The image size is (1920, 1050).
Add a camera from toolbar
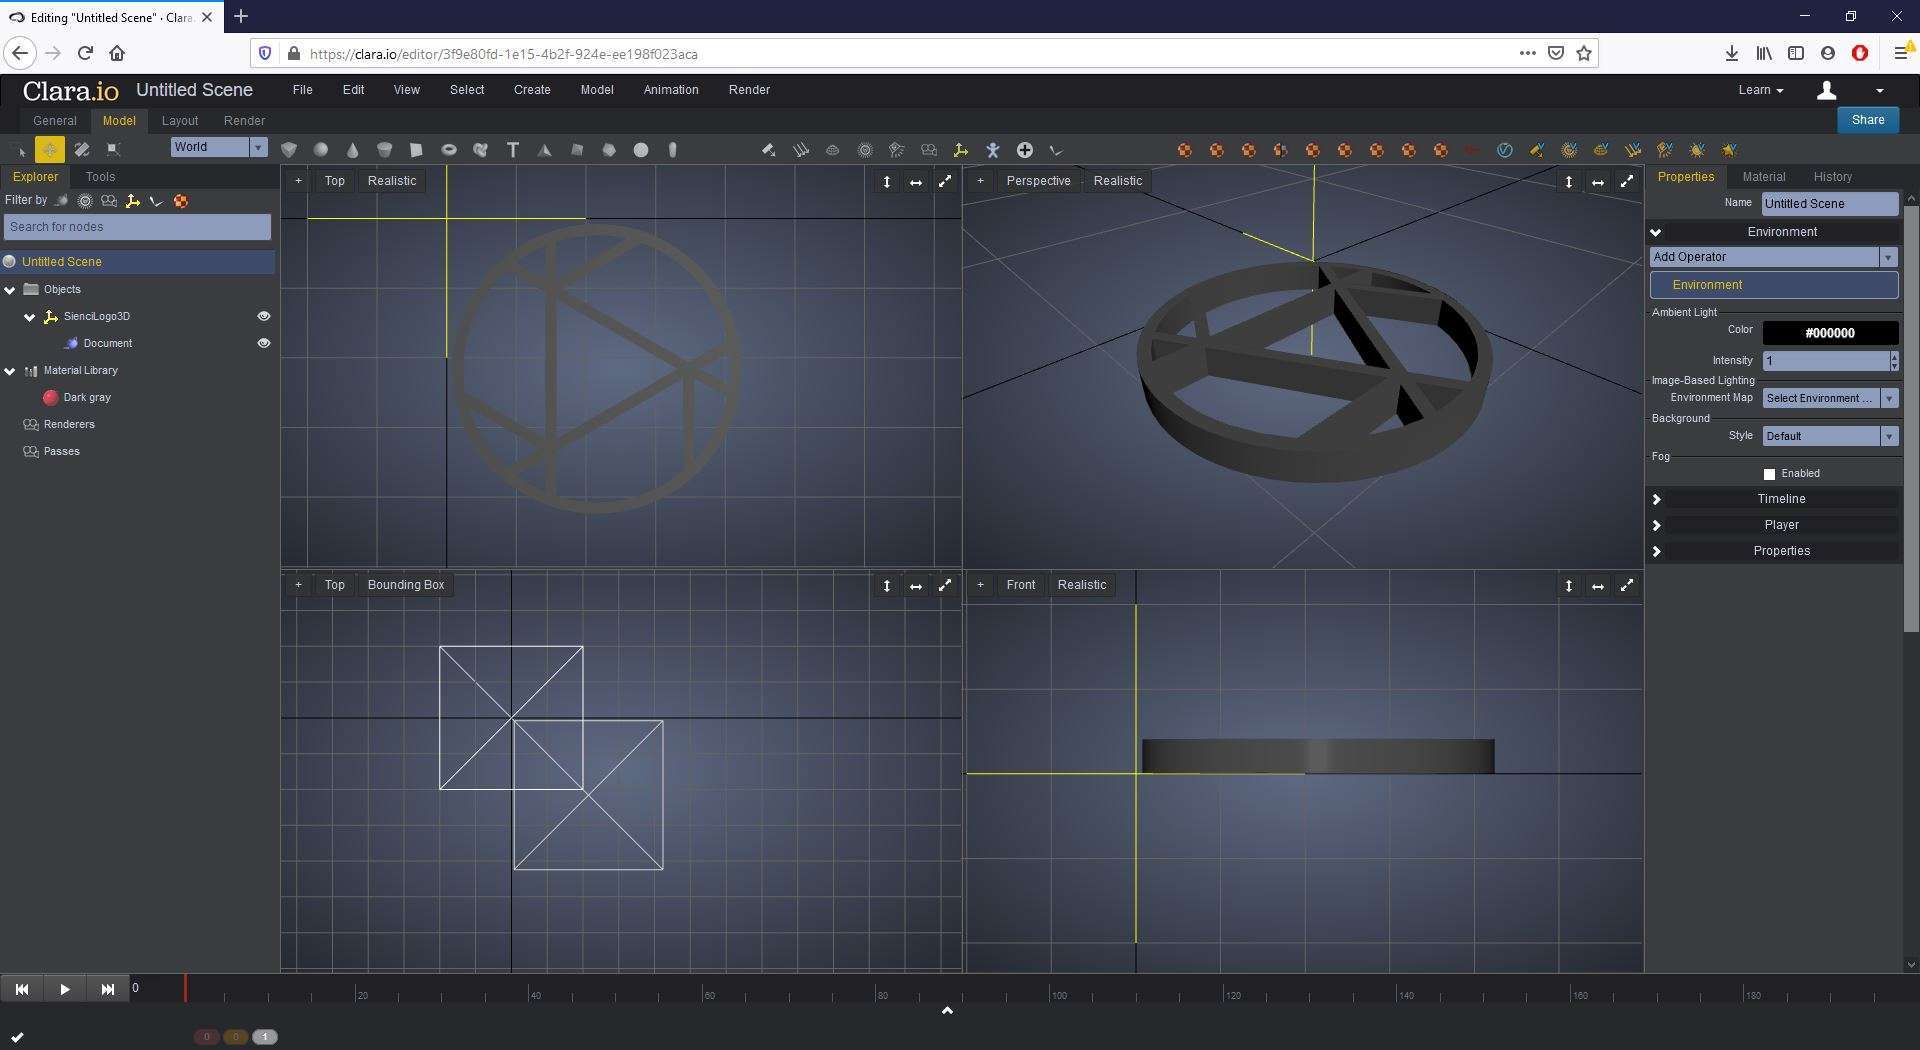pos(929,150)
